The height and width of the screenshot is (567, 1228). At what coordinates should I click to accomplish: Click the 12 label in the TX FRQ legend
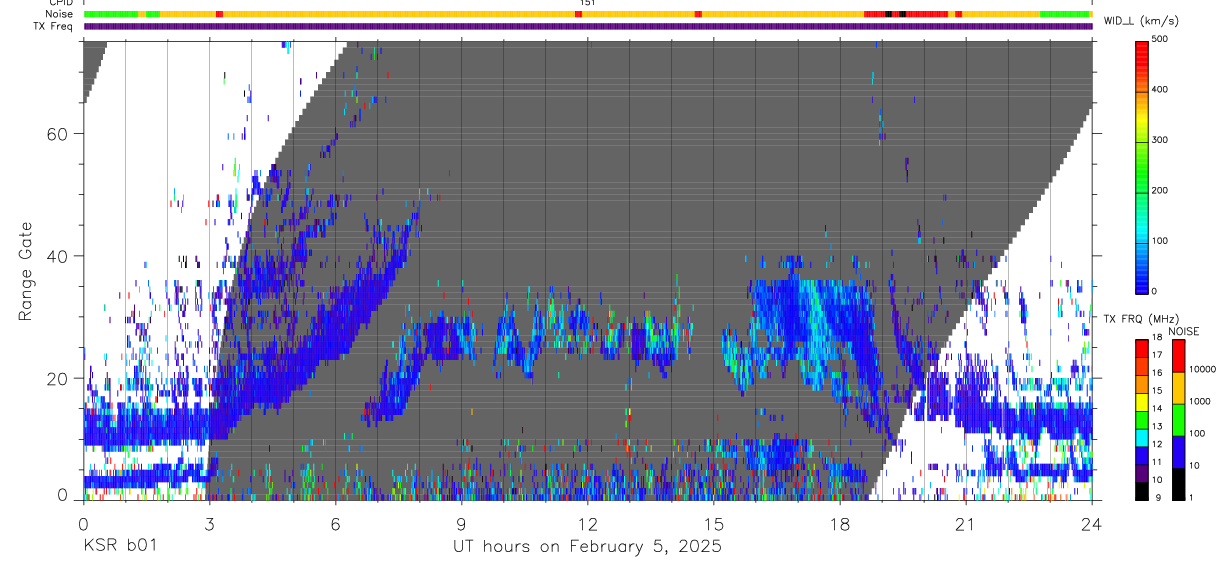(x=1157, y=443)
